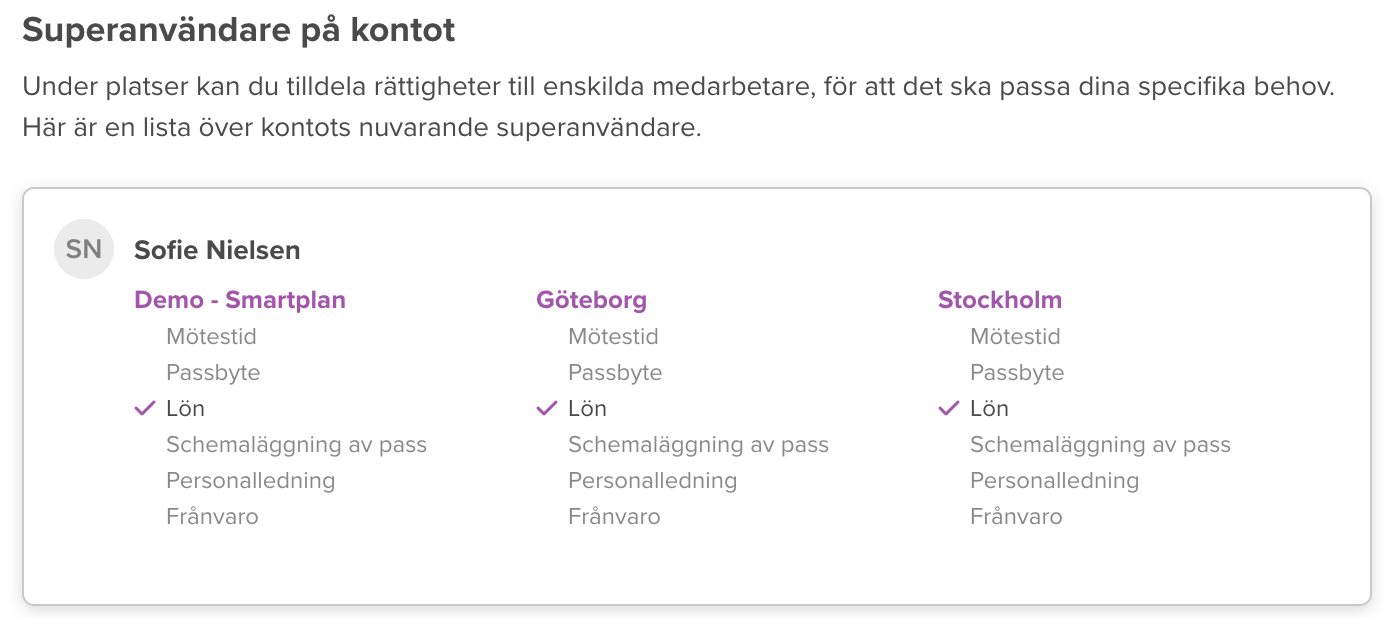Click Frånvaro under Stockholm
Image resolution: width=1388 pixels, height=618 pixels.
tap(1016, 517)
